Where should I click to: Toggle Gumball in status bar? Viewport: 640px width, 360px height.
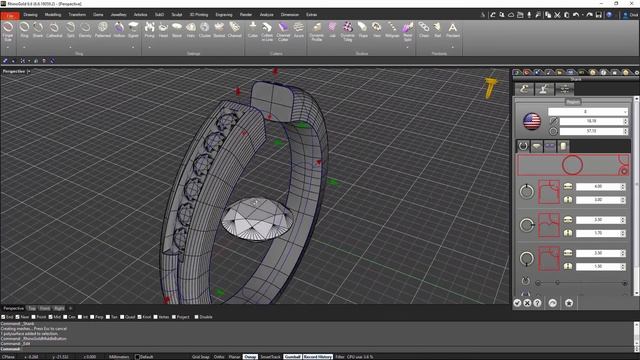(x=292, y=357)
